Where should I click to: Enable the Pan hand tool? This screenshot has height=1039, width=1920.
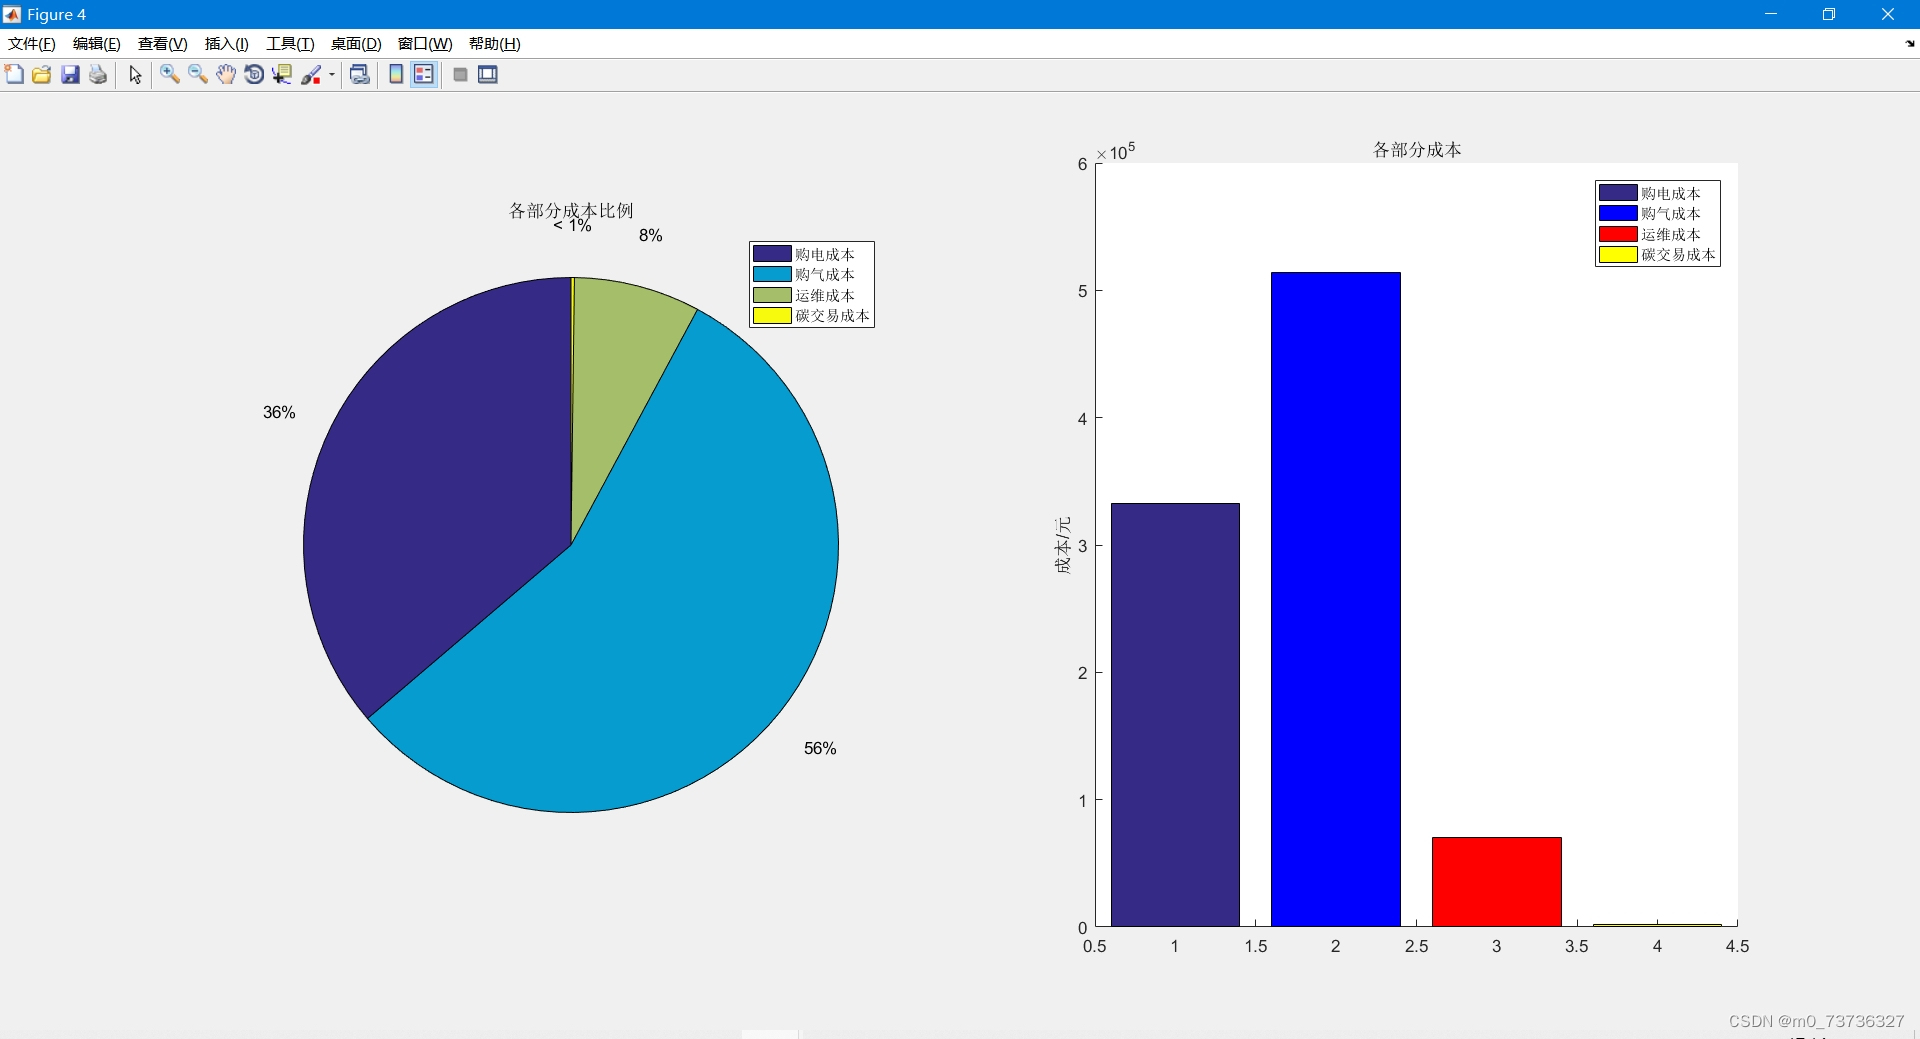pos(226,75)
